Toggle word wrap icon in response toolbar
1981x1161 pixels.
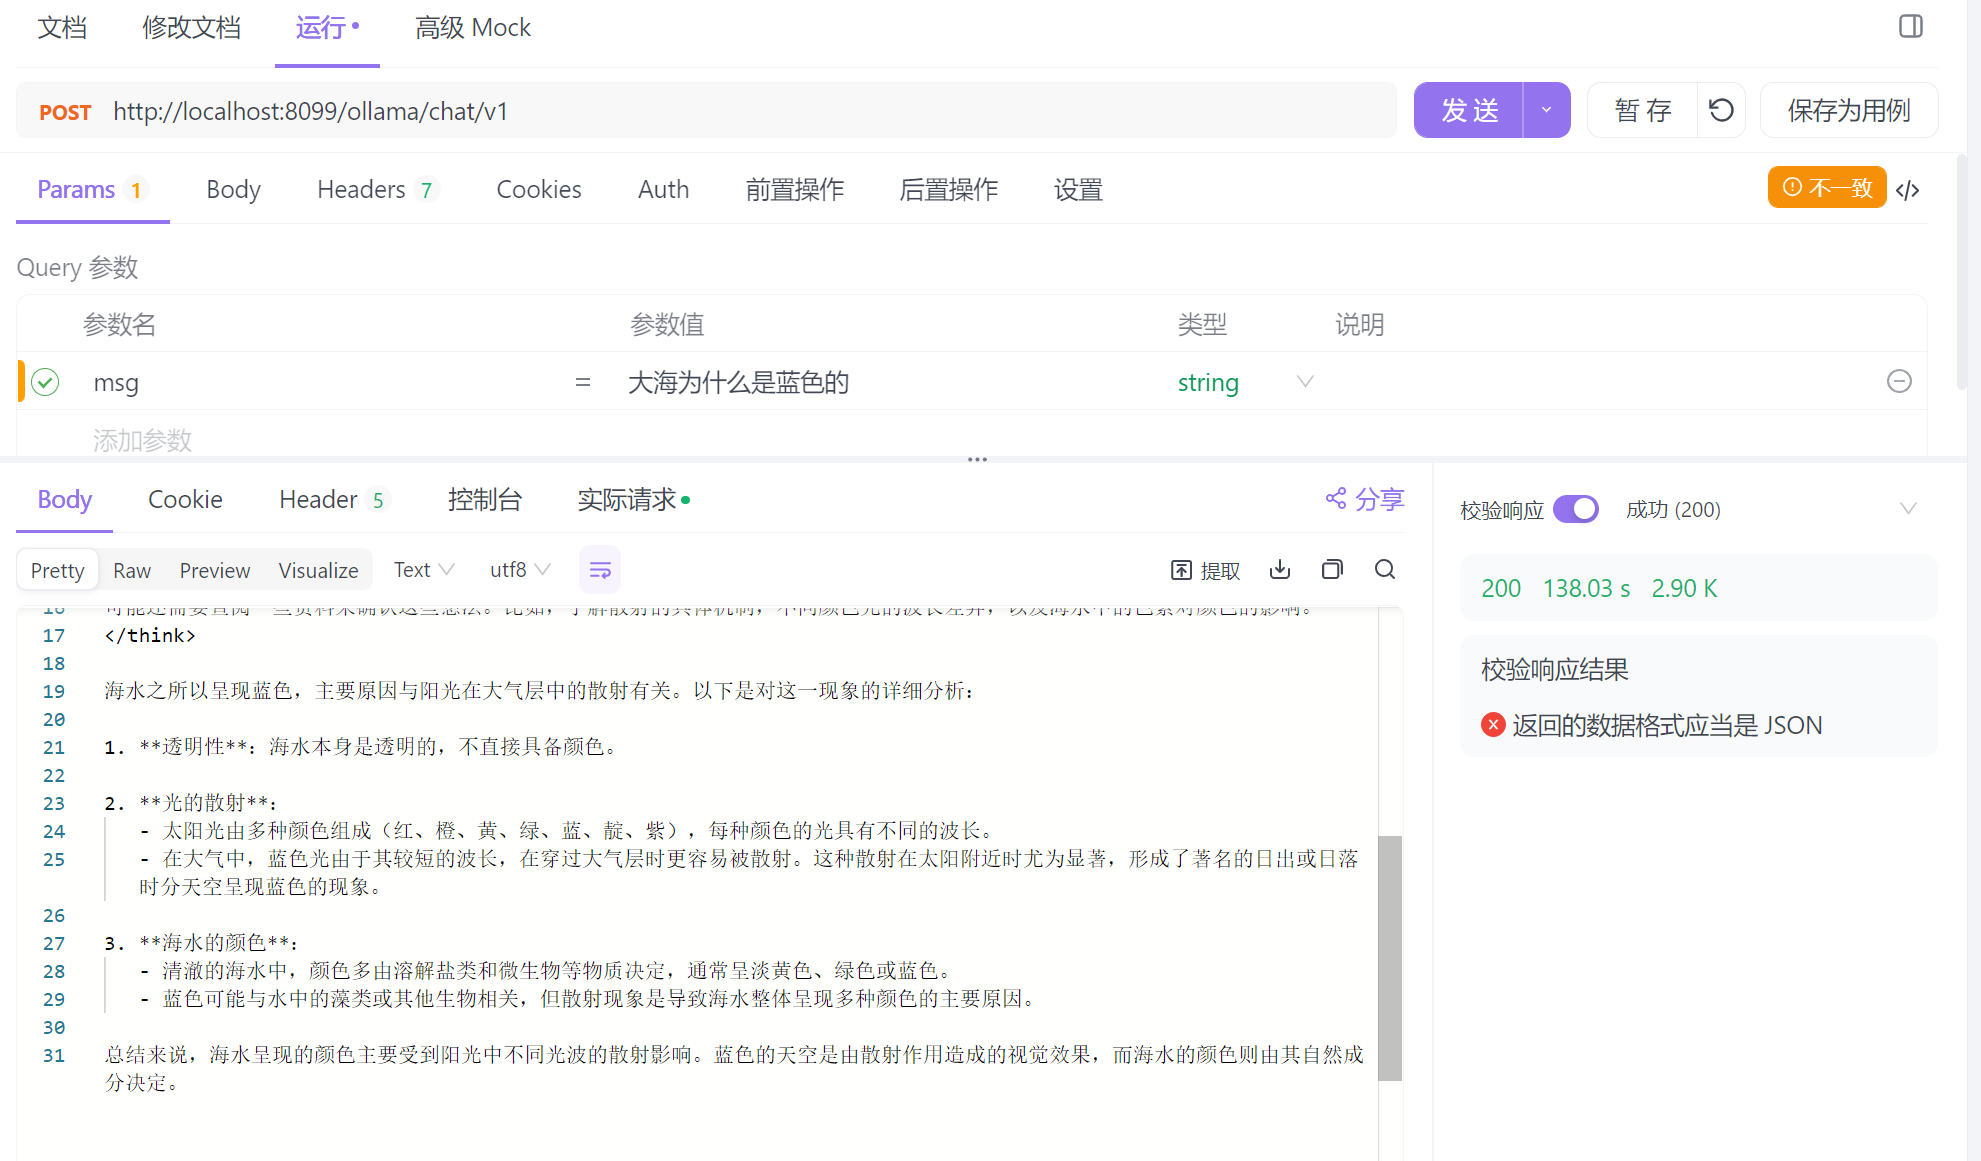[600, 570]
